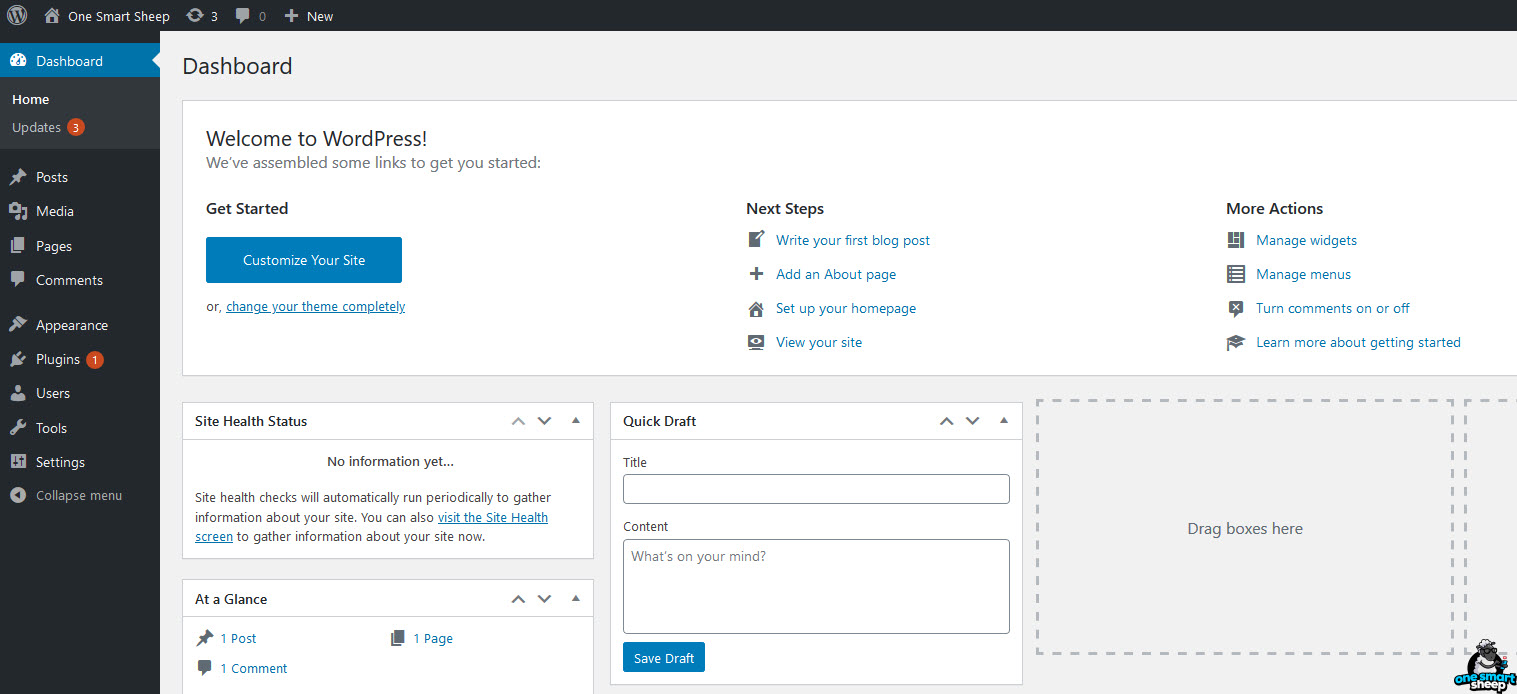Click Customize Your Site button

pyautogui.click(x=304, y=260)
